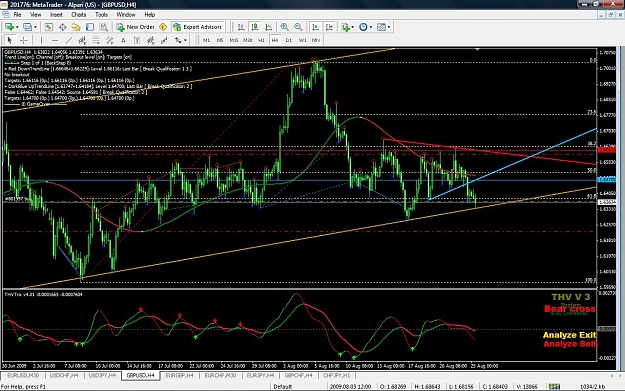
Task: Open the Data Window
Action: coord(63,27)
